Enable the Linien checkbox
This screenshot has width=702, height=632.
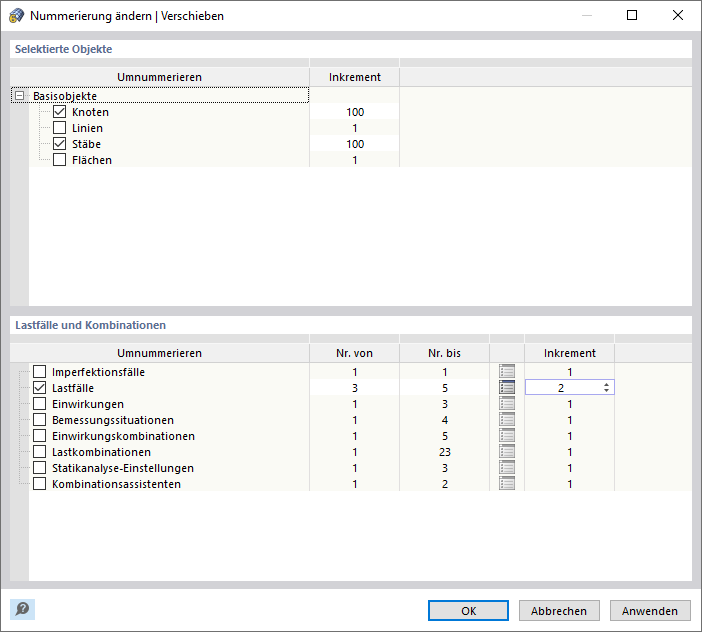(59, 128)
